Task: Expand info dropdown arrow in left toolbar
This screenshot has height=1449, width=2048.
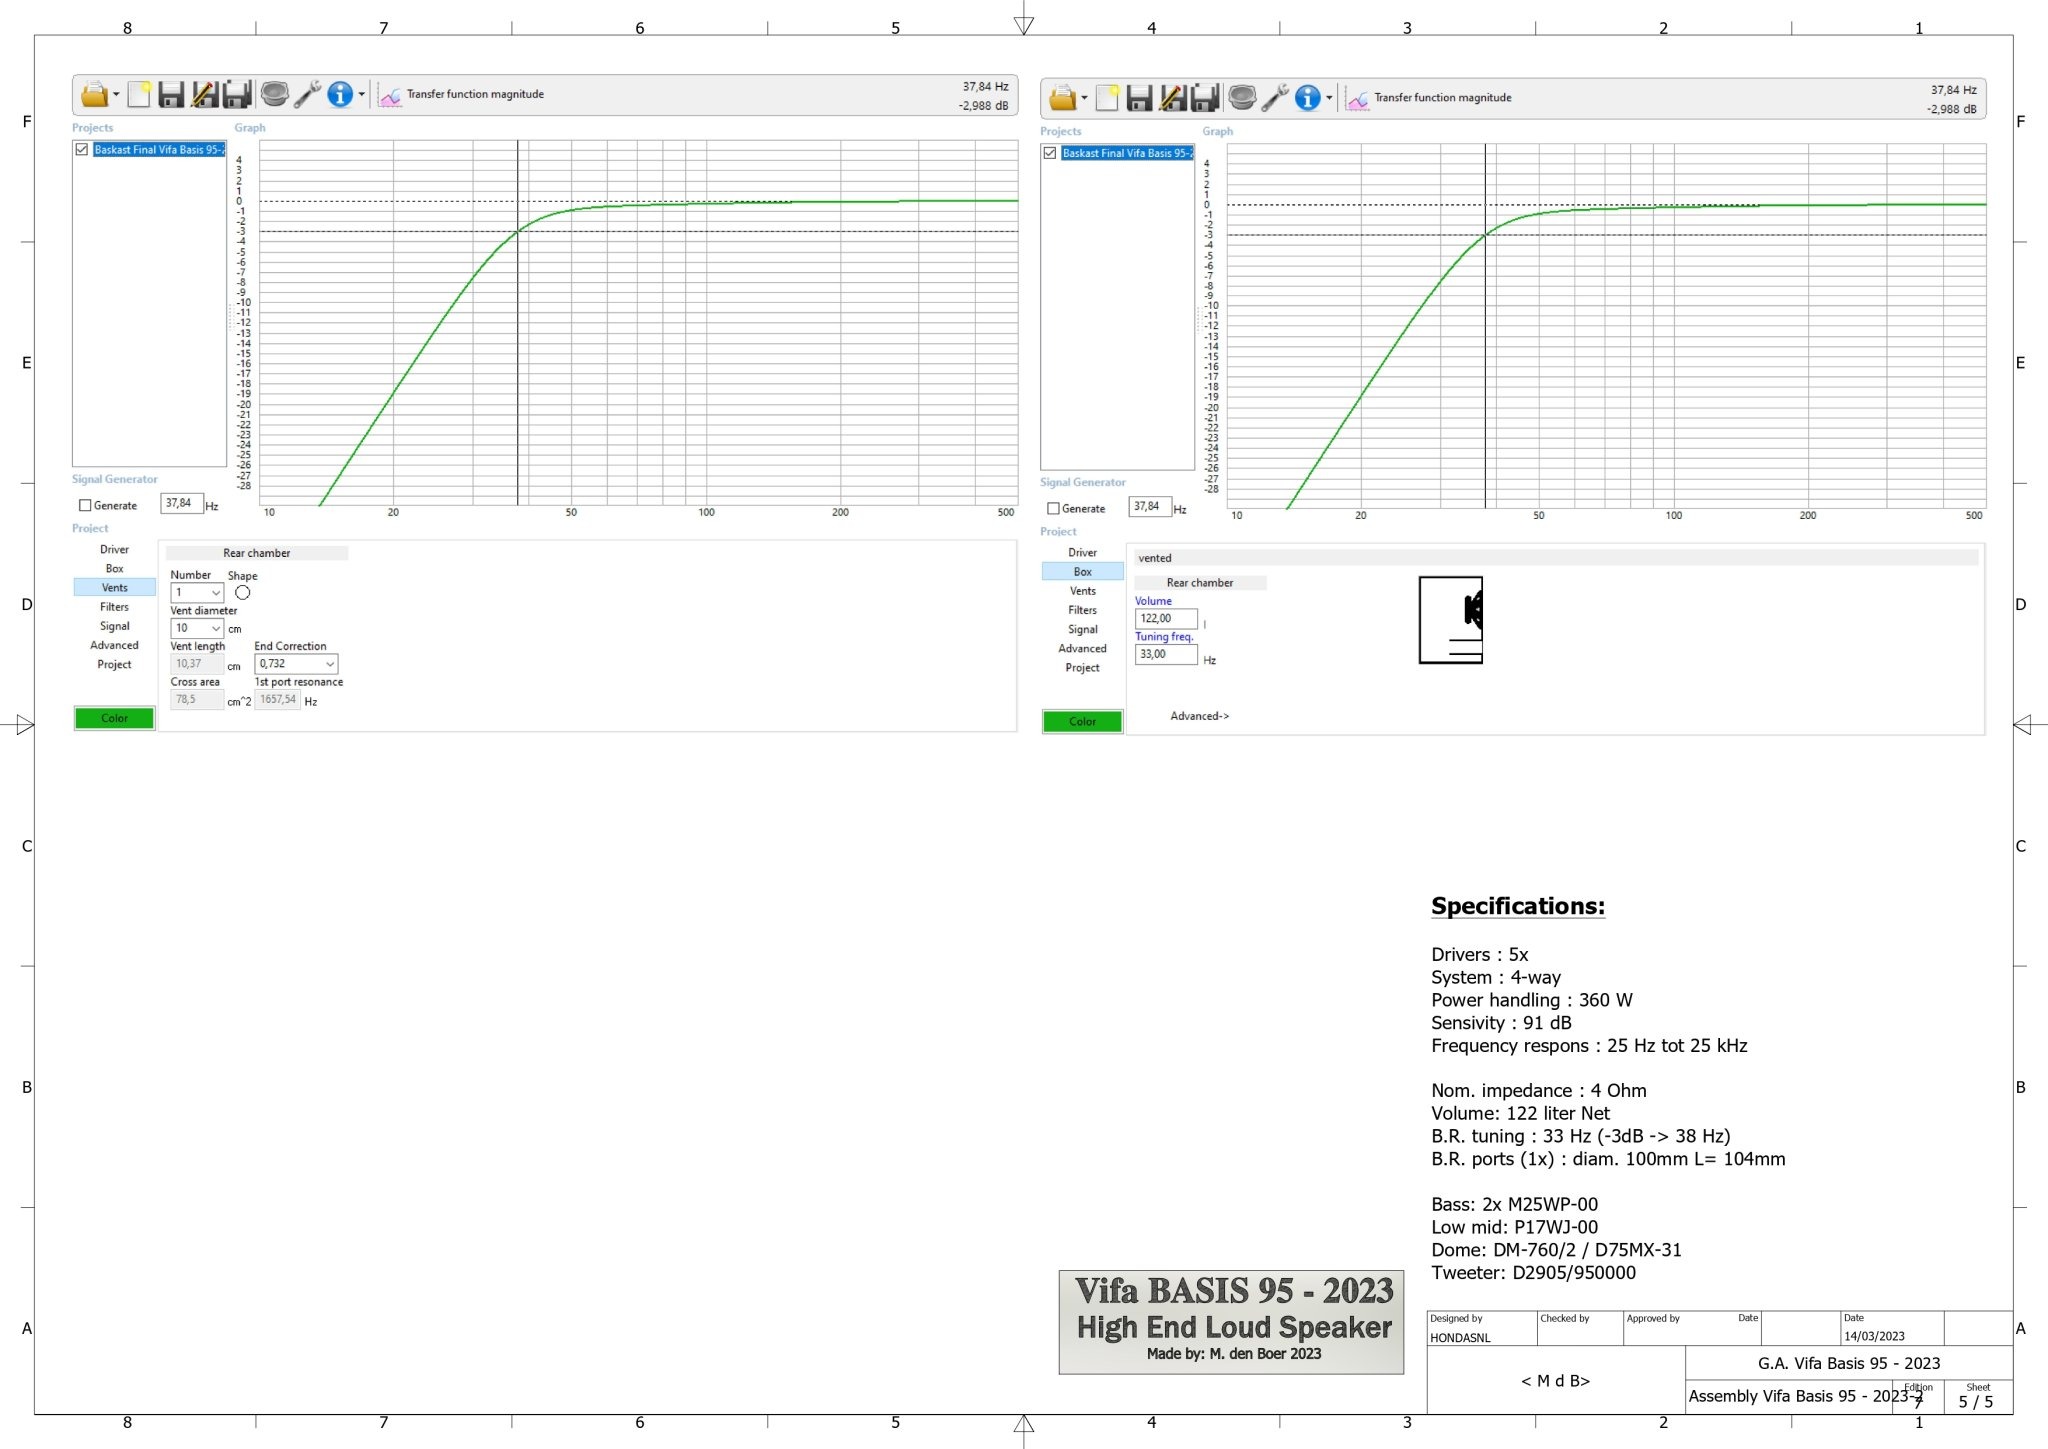Action: (362, 96)
